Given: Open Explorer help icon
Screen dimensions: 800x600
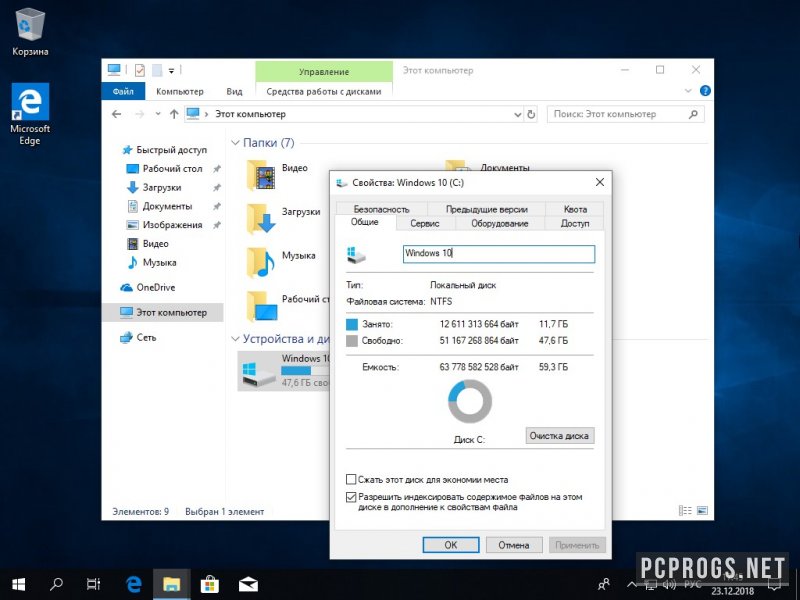Looking at the screenshot, I should click(x=705, y=91).
